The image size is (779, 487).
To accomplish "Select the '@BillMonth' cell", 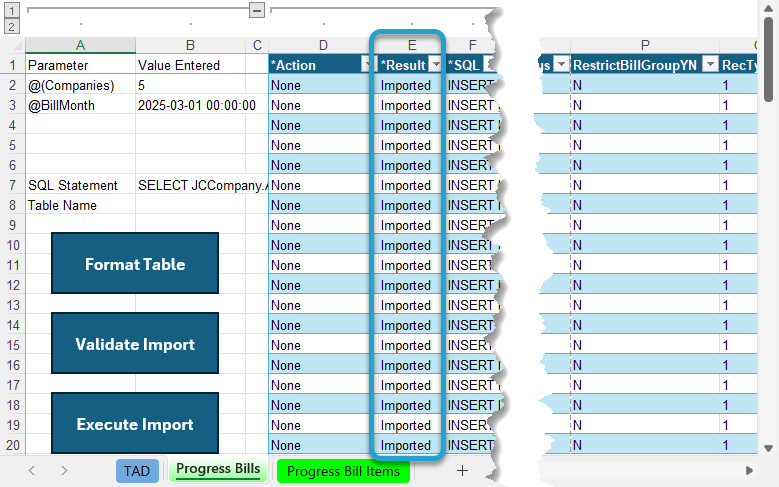I will pyautogui.click(x=80, y=105).
